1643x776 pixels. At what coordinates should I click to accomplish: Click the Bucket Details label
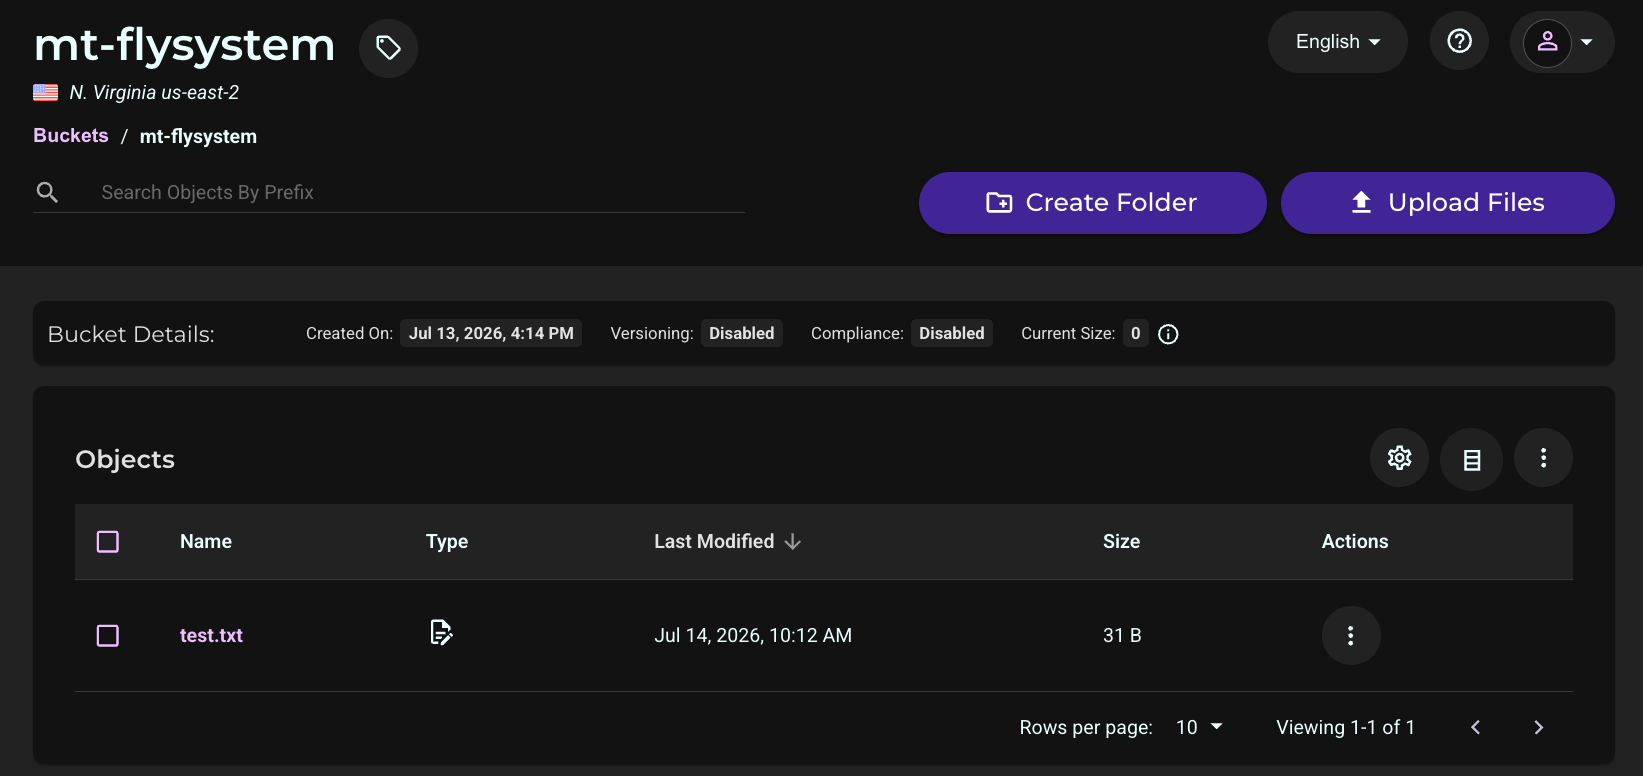click(131, 334)
